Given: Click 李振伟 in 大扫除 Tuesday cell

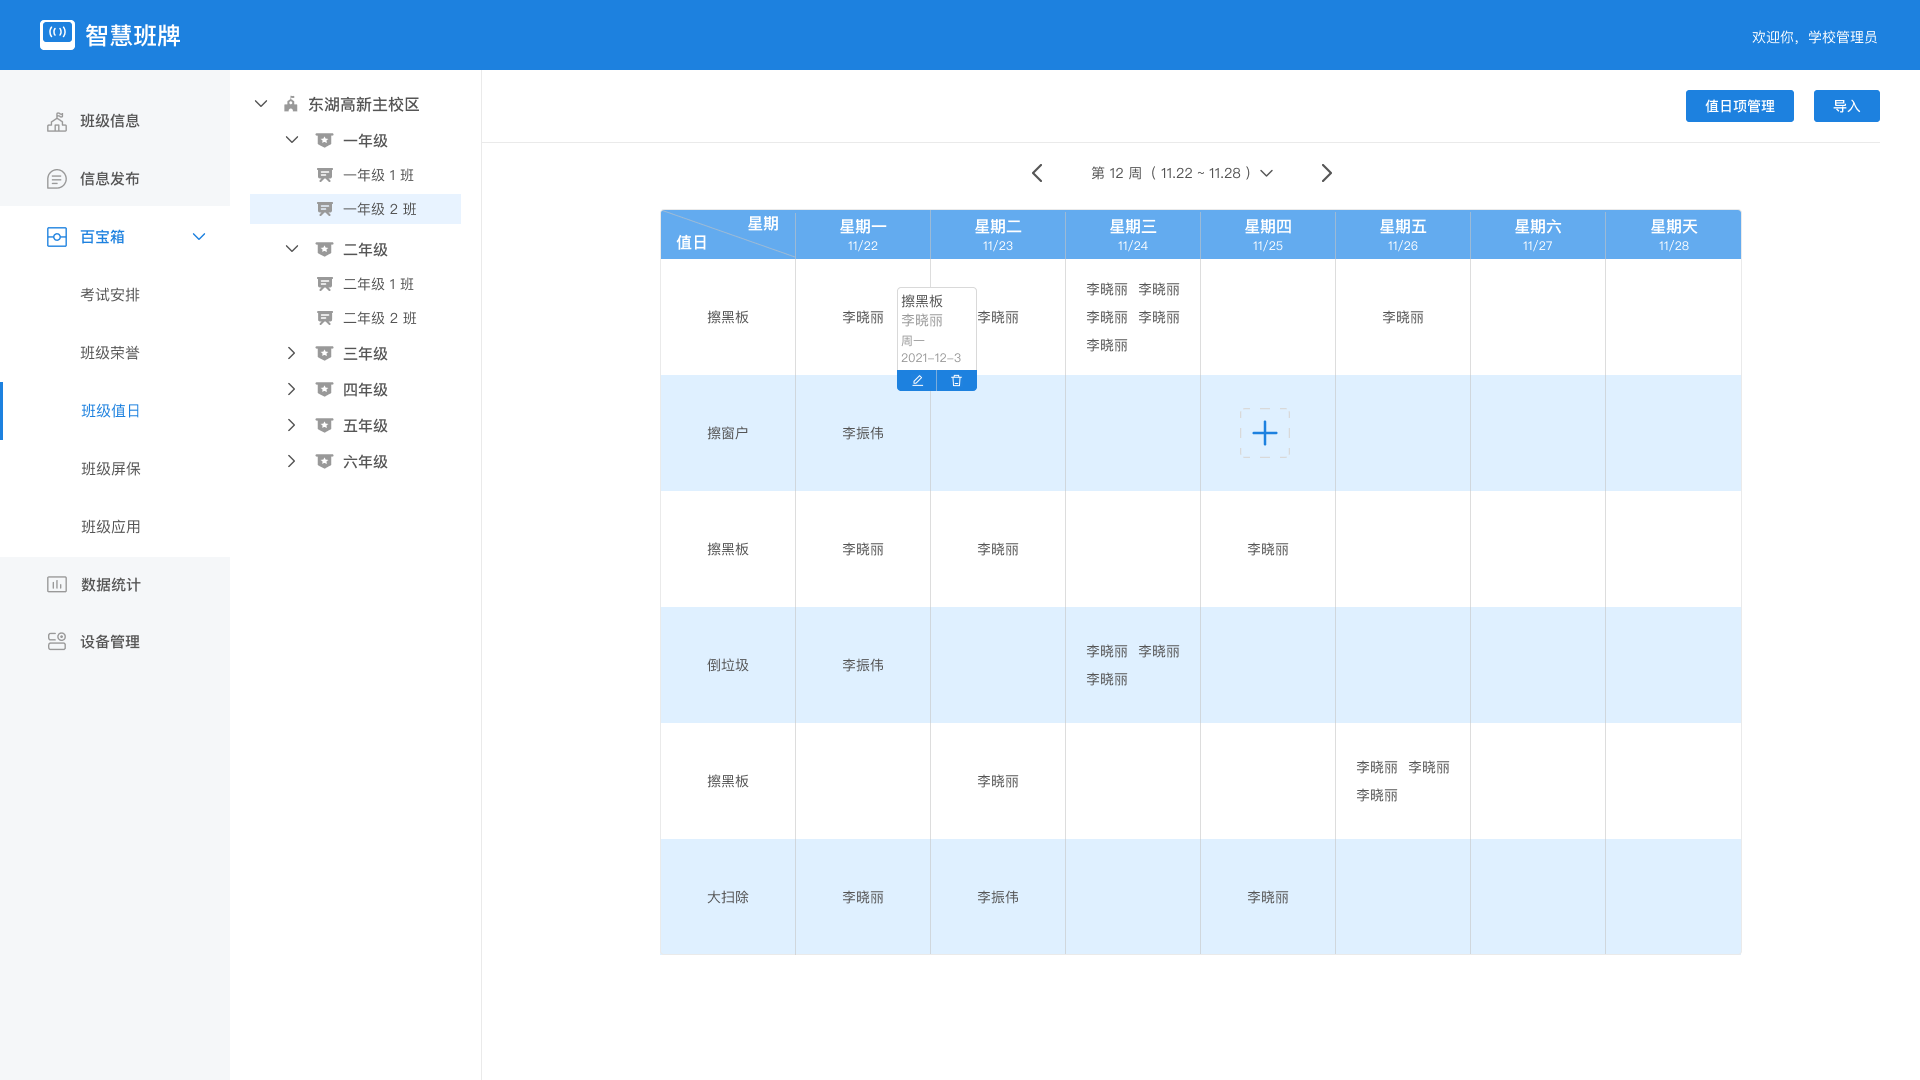Looking at the screenshot, I should (x=997, y=897).
